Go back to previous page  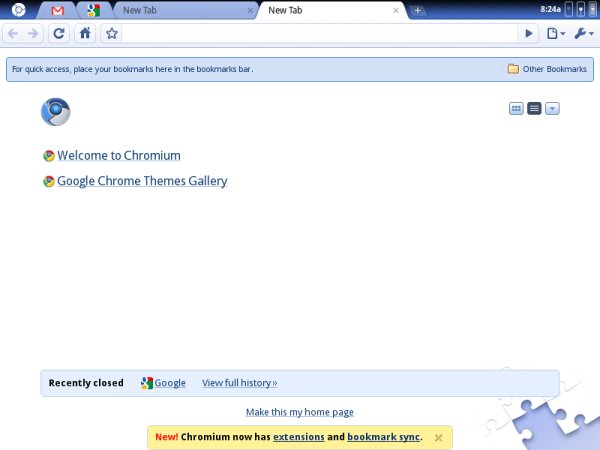point(13,34)
